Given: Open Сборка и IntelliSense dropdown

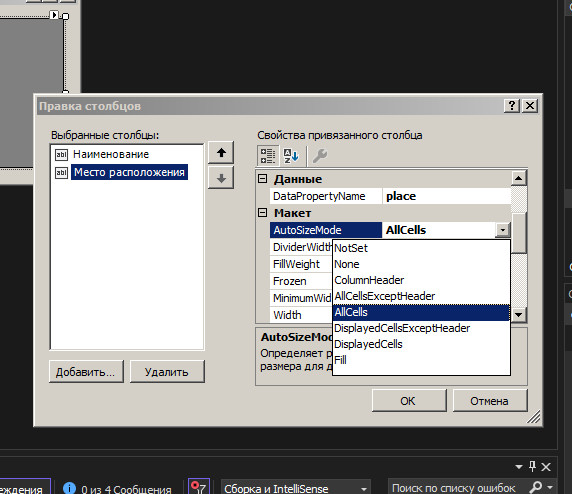Looking at the screenshot, I should 364,489.
